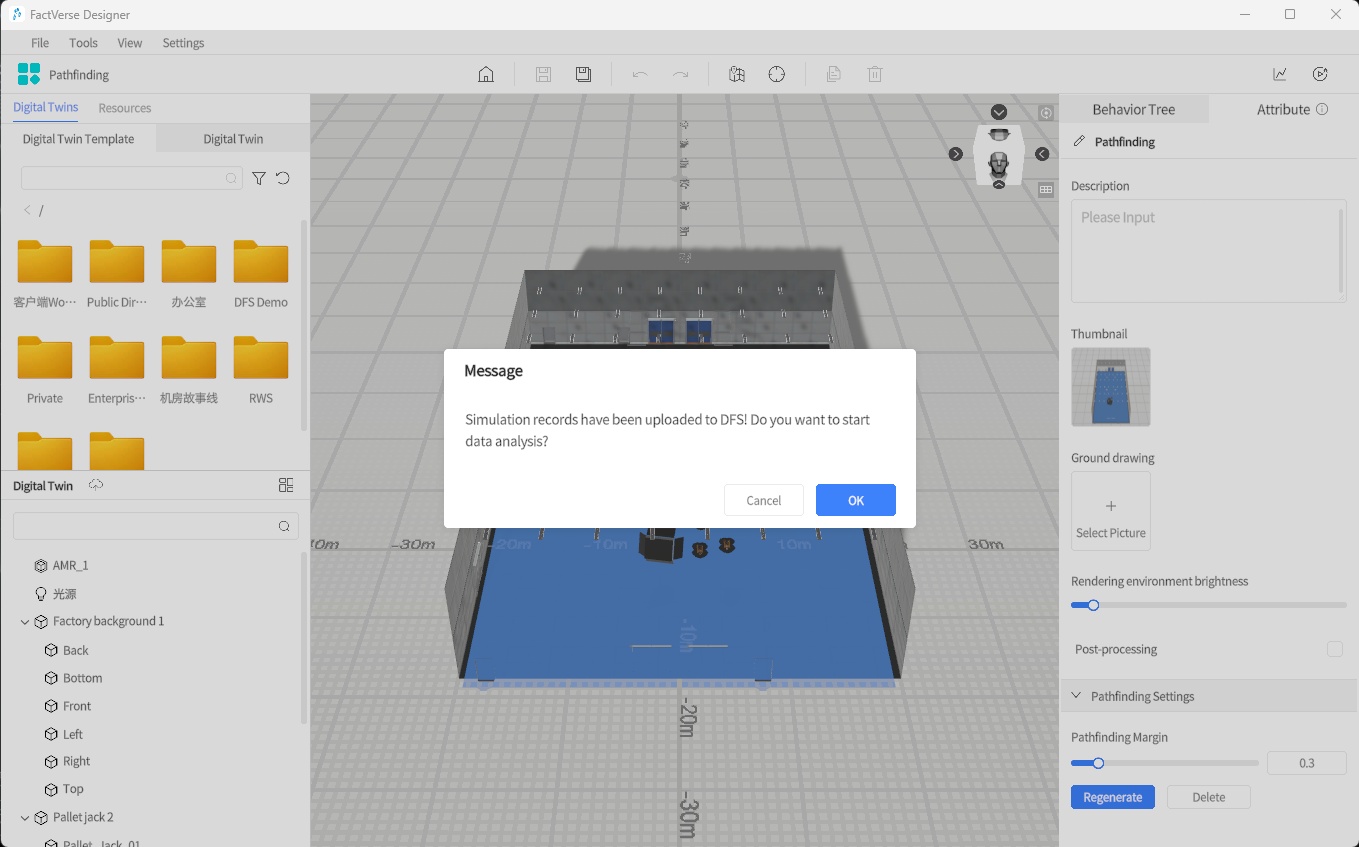Adjust the Rendering environment brightness slider

coord(1093,605)
